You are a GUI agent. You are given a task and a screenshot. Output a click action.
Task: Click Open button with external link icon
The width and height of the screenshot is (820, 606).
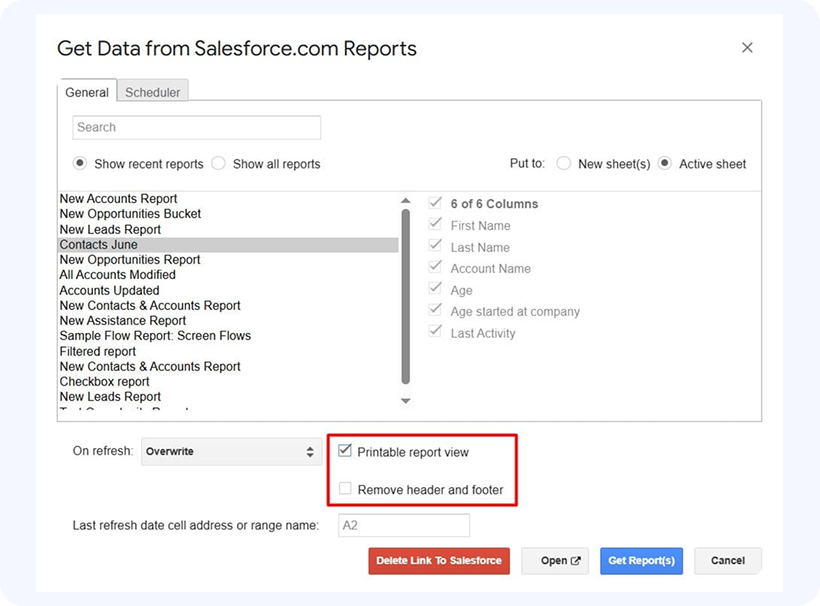point(555,561)
